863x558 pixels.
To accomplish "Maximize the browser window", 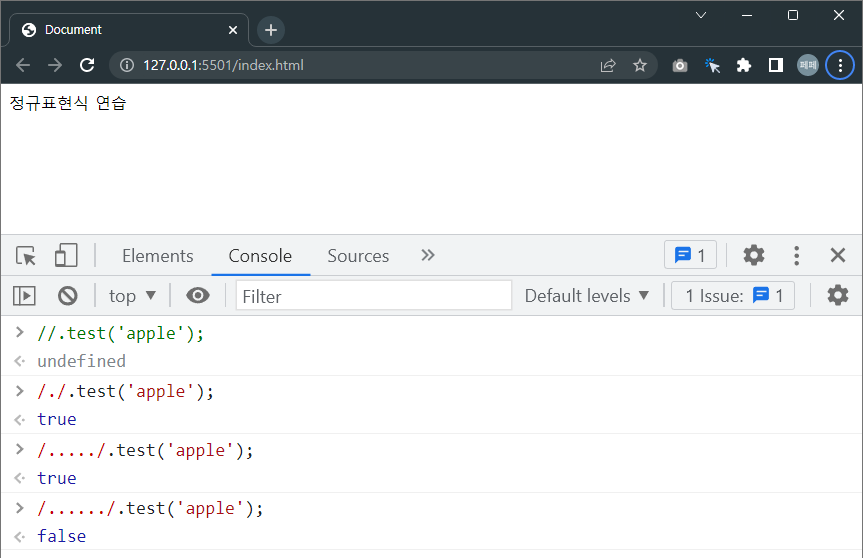I will point(793,15).
